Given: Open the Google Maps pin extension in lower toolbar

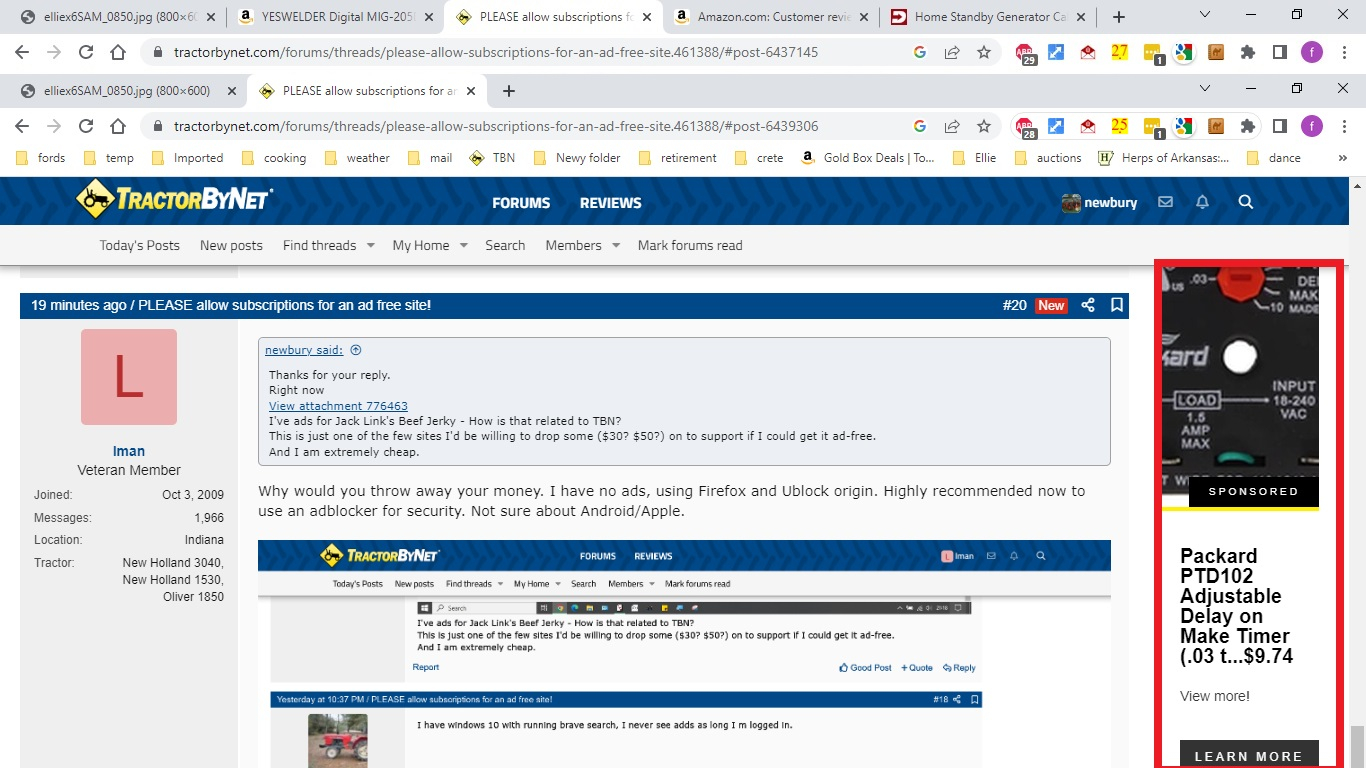Looking at the screenshot, I should coord(1184,126).
